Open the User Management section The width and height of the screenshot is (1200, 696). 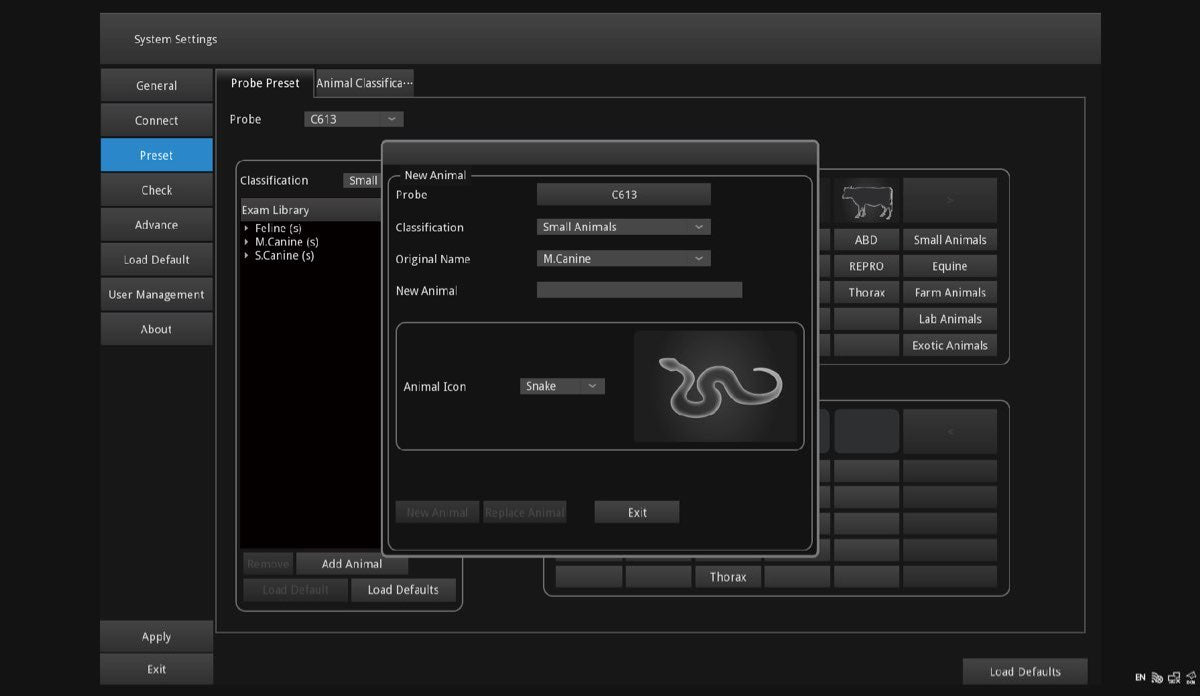[x=156, y=295]
